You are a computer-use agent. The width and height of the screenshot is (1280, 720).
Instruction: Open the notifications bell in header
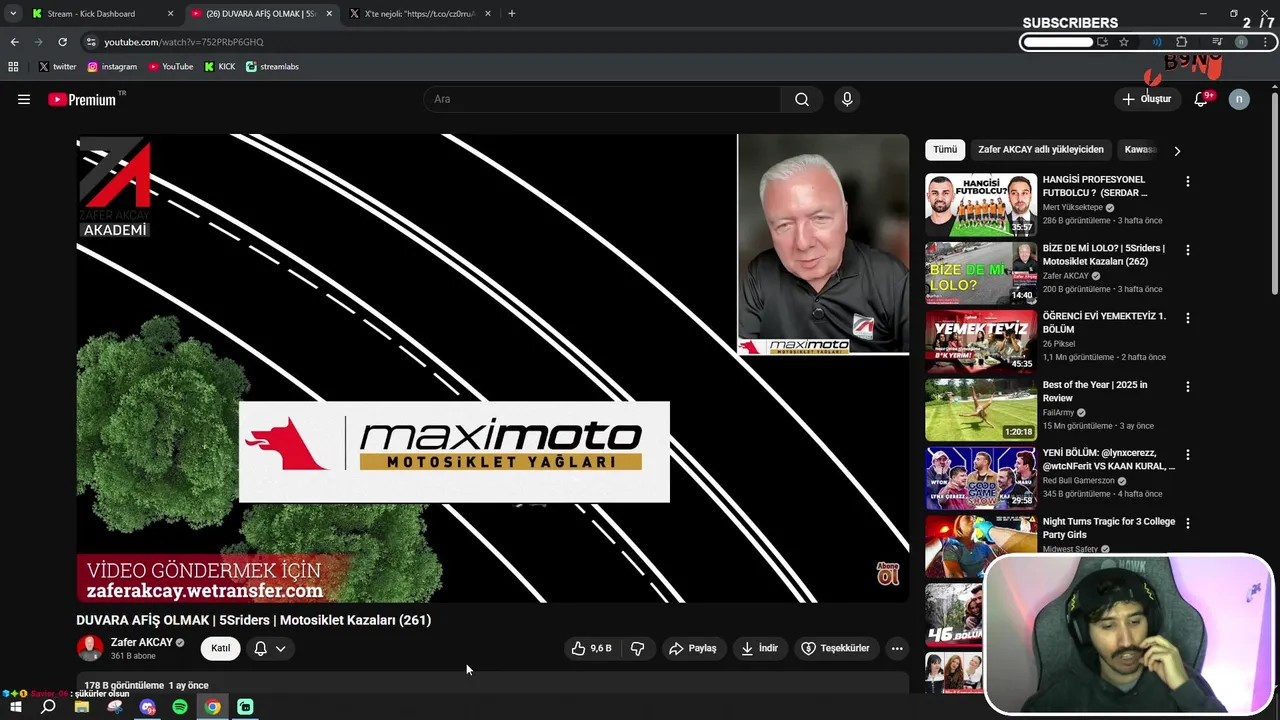pyautogui.click(x=1202, y=99)
